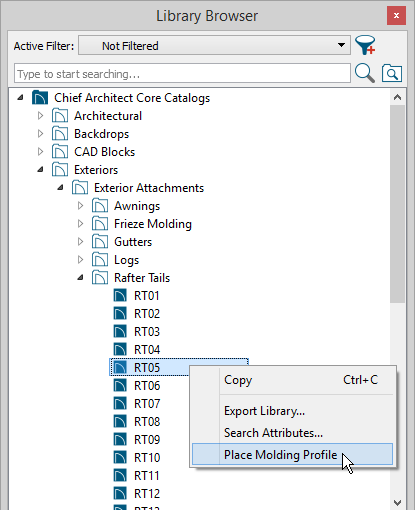Image resolution: width=415 pixels, height=510 pixels.
Task: Select the Frieze Molding label
Action: coord(153,224)
